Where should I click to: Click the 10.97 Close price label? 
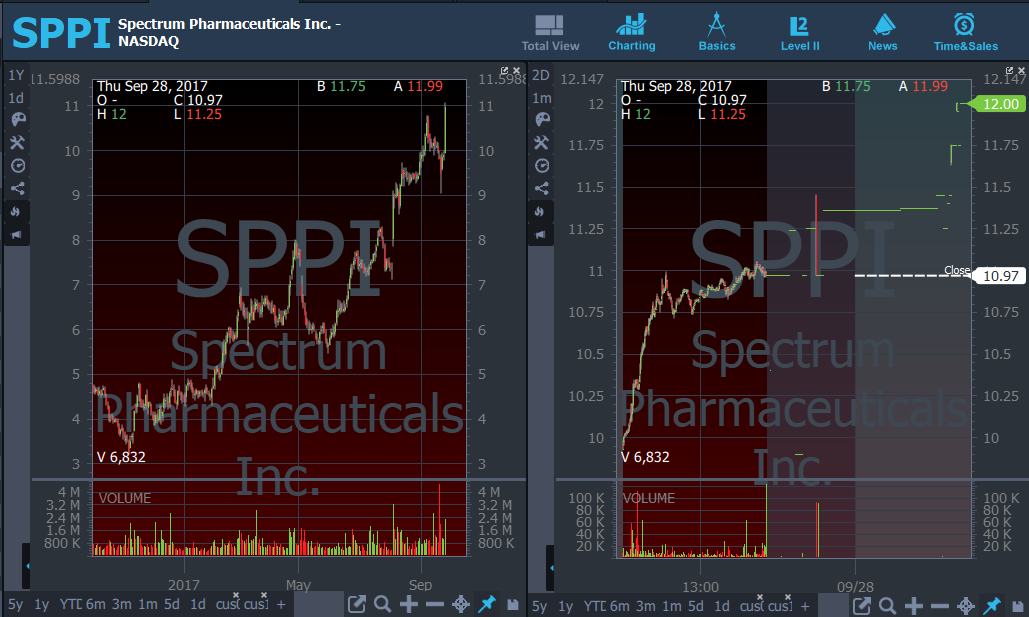click(998, 276)
